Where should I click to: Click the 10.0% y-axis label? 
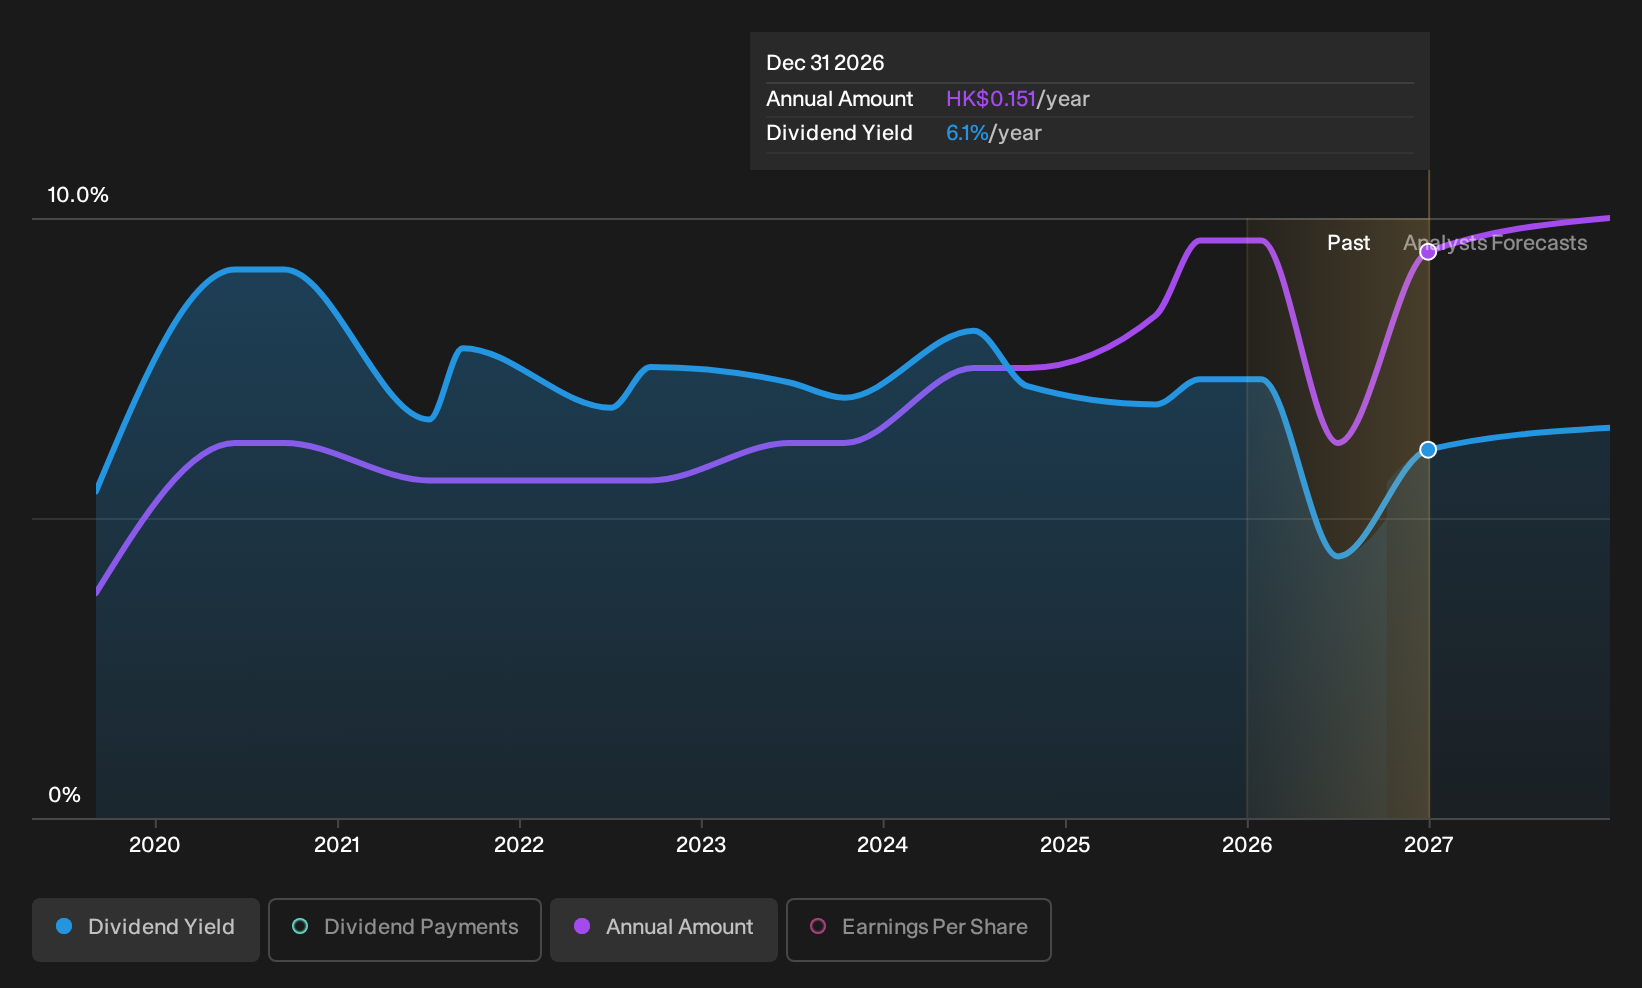[x=78, y=195]
